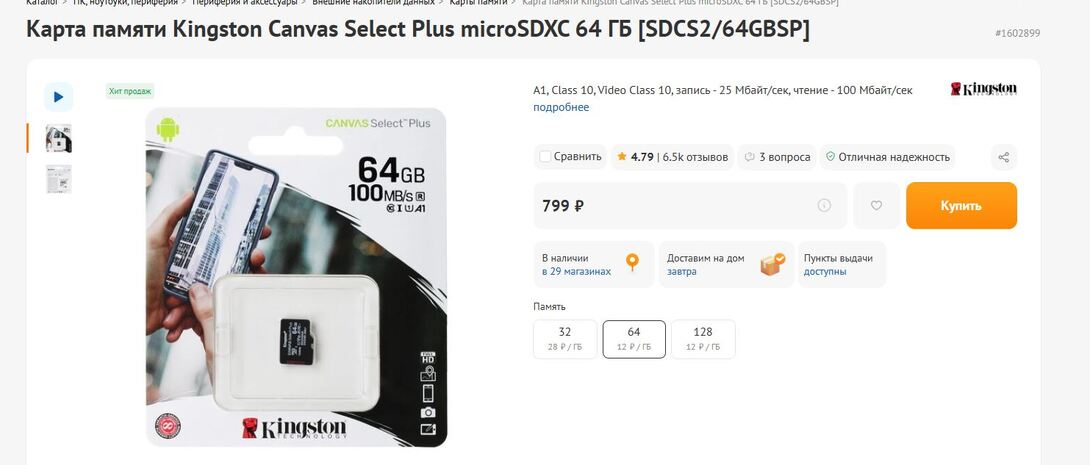Expand description via подробнее link
The image size is (1090, 465).
pyautogui.click(x=561, y=107)
